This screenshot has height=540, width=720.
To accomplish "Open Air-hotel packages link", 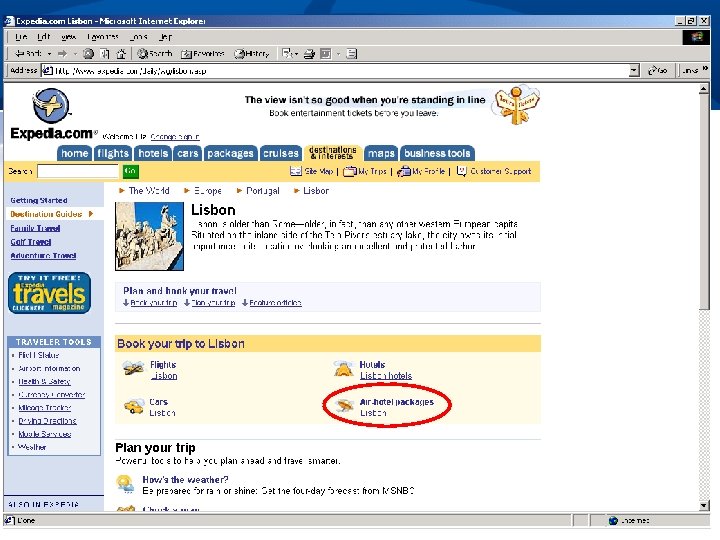I will point(397,402).
